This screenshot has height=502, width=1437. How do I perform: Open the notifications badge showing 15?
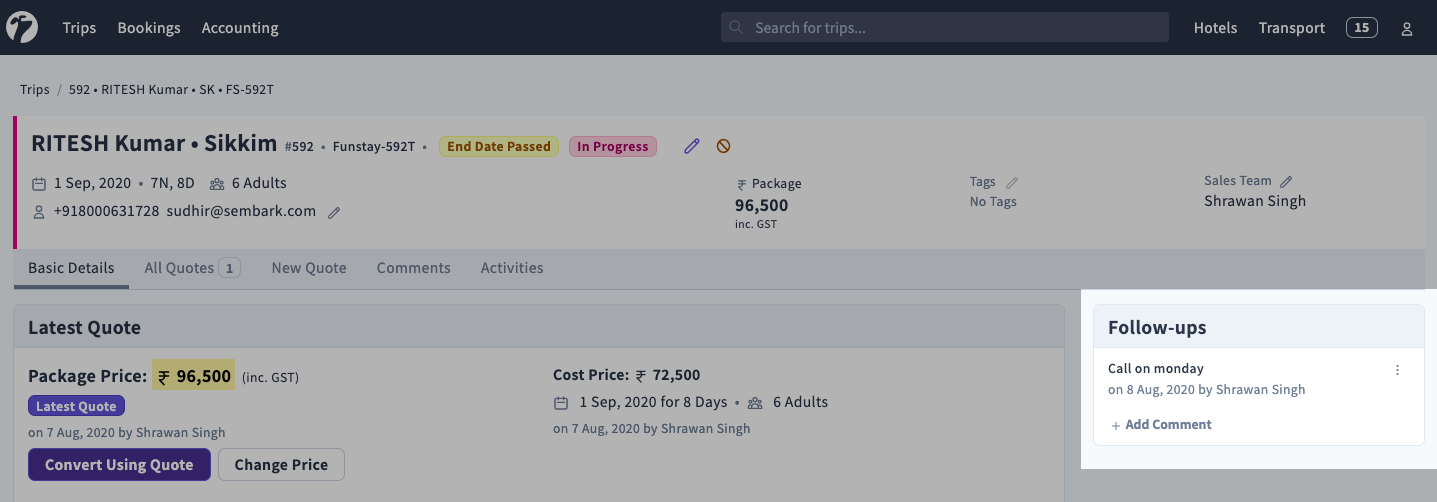click(1361, 28)
